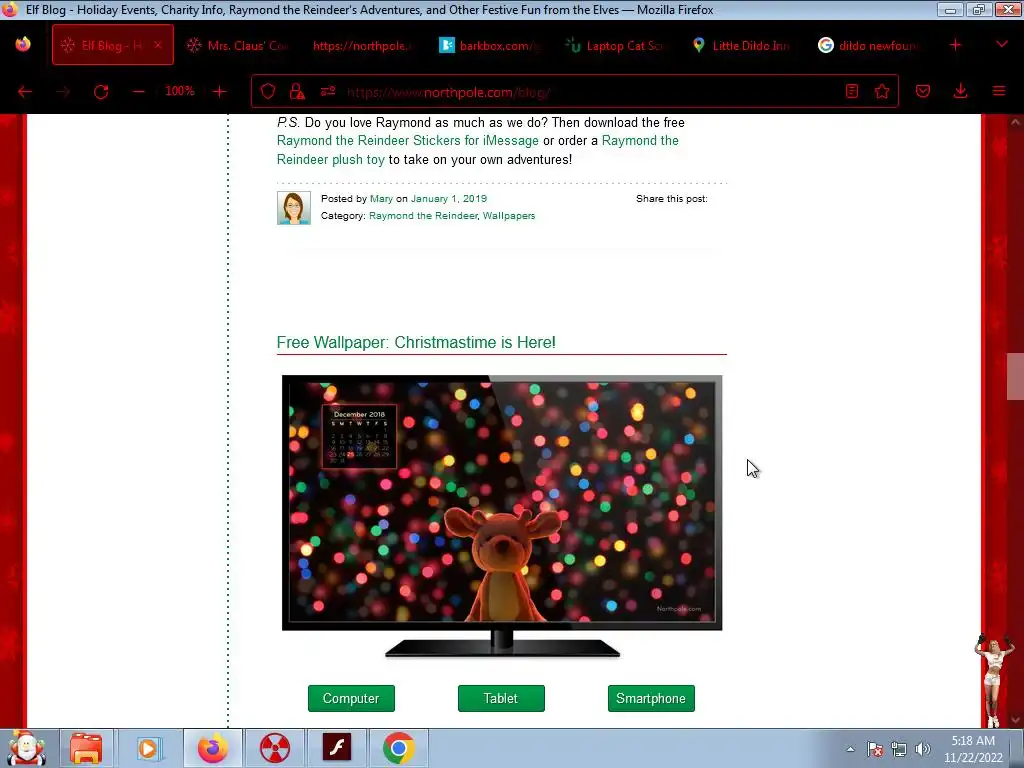This screenshot has height=768, width=1024.
Task: Open the file explorer folder taskbar icon
Action: pos(86,748)
